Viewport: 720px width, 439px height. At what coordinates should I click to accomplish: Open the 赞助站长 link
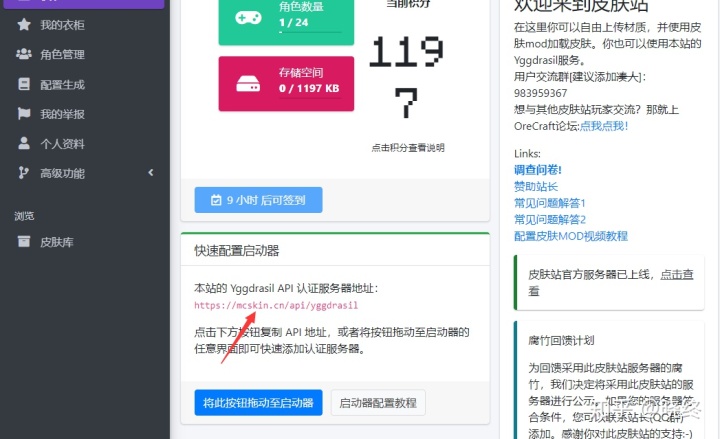pos(536,186)
